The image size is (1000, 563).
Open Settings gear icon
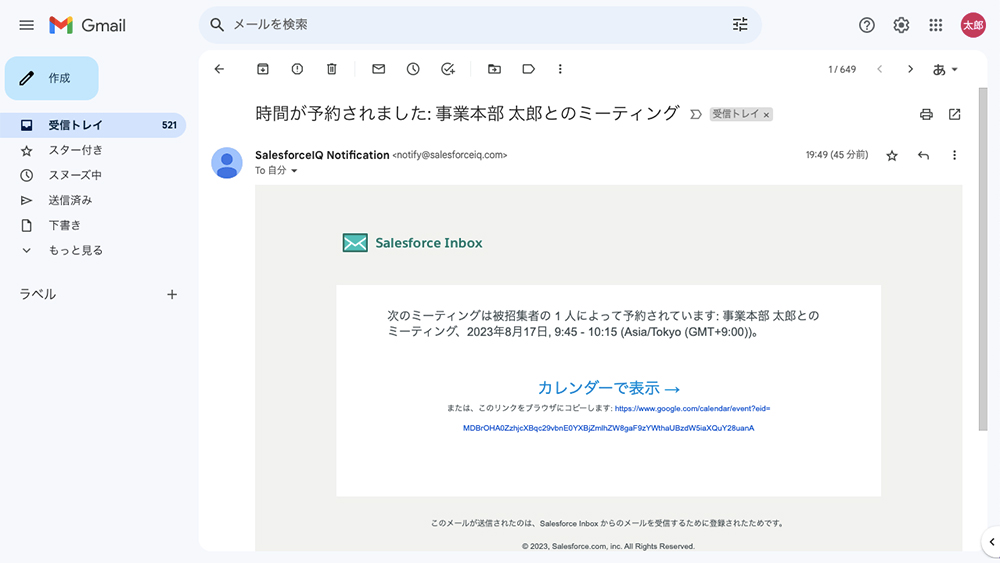pyautogui.click(x=901, y=25)
